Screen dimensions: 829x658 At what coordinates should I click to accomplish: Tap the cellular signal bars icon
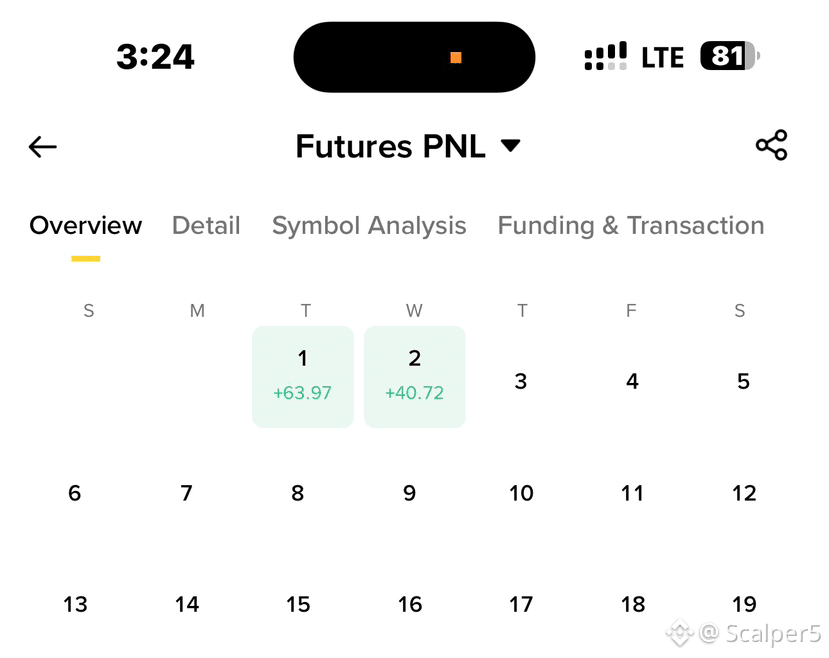tap(605, 56)
